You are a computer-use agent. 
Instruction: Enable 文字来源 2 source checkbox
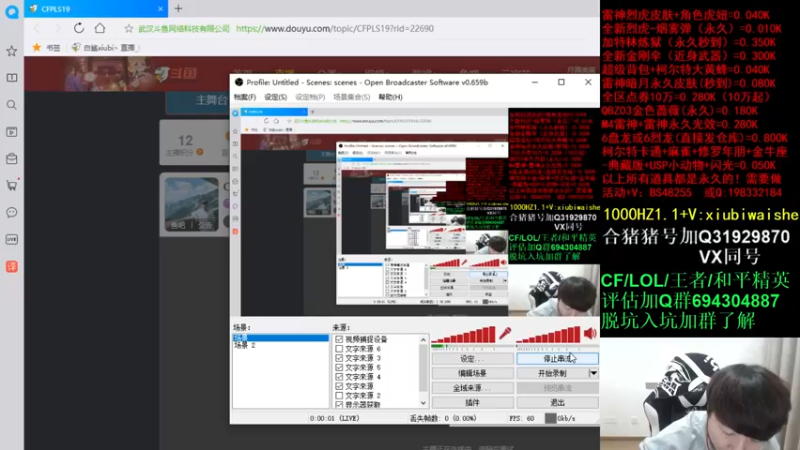339,395
